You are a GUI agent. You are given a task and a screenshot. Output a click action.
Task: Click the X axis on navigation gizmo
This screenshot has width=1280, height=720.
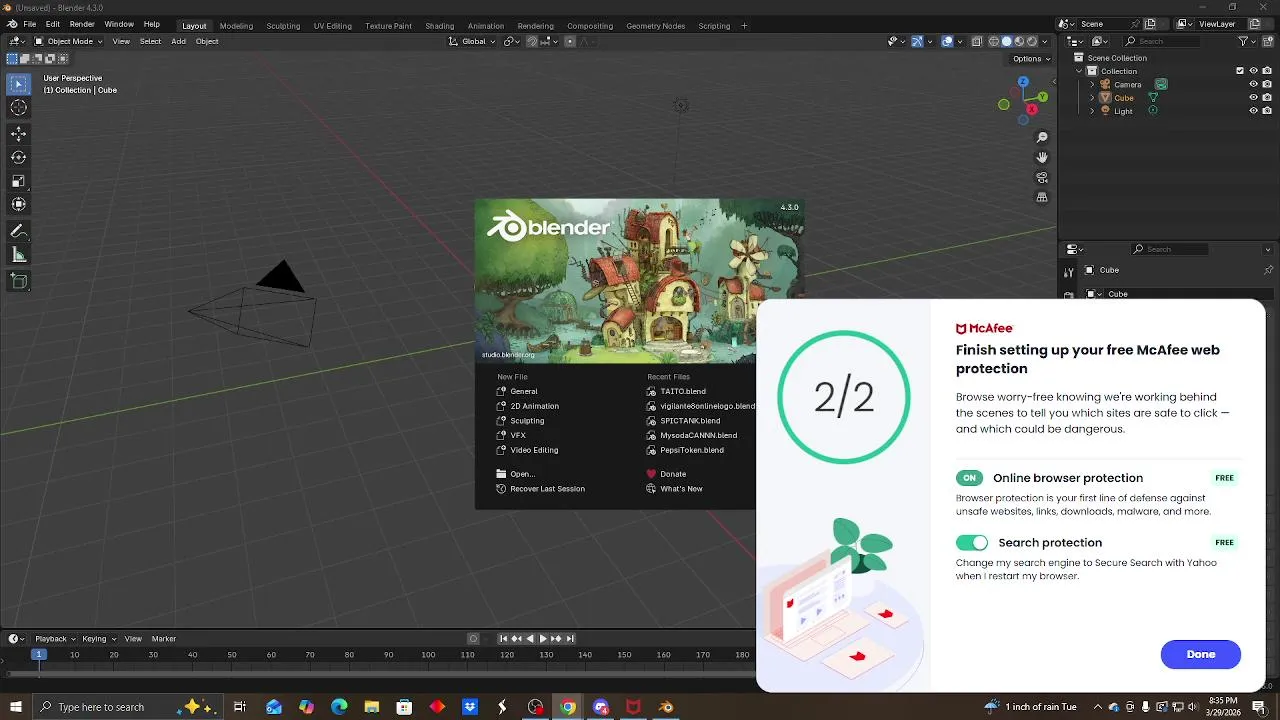[1032, 108]
